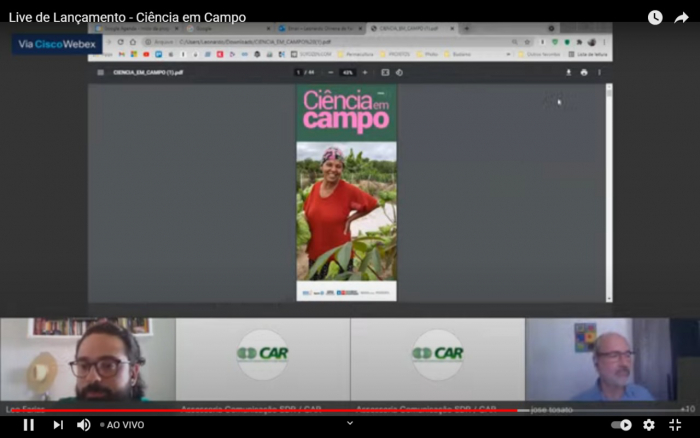Open PDF viewer more options menu
This screenshot has height=438, width=700.
(599, 72)
